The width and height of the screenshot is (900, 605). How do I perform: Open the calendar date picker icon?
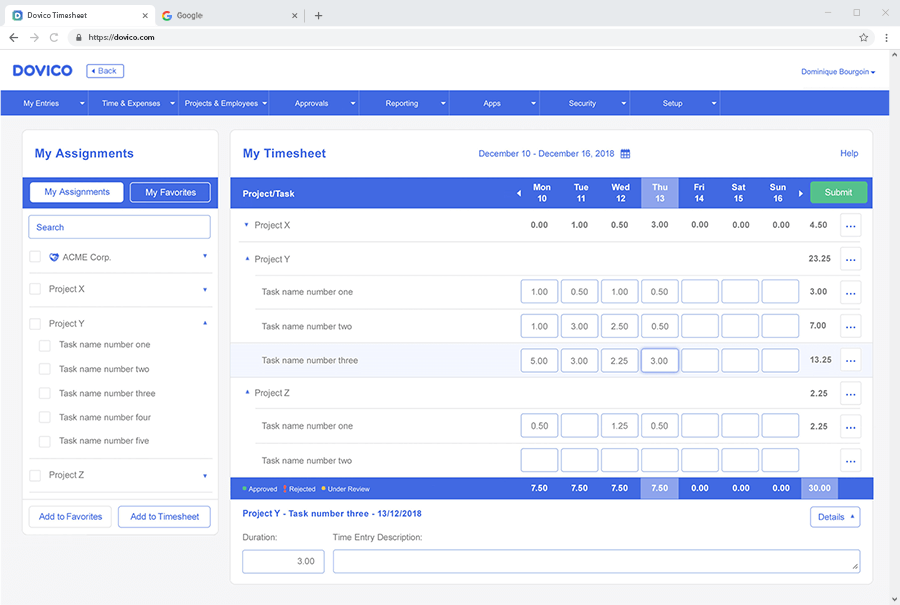626,154
